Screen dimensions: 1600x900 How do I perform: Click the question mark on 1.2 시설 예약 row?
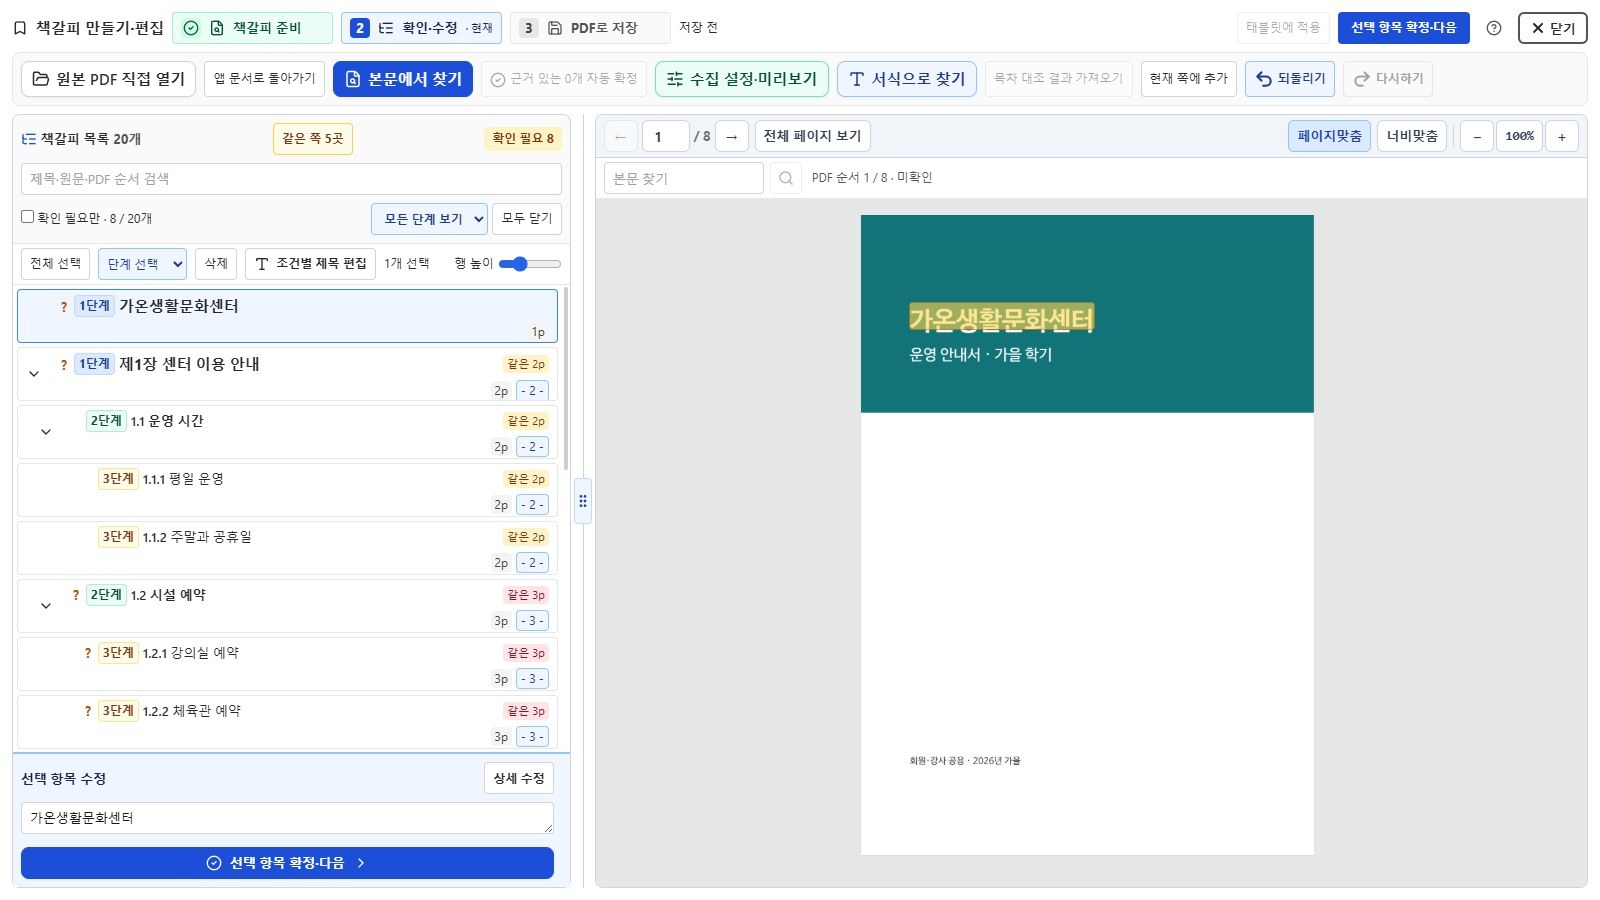coord(76,595)
